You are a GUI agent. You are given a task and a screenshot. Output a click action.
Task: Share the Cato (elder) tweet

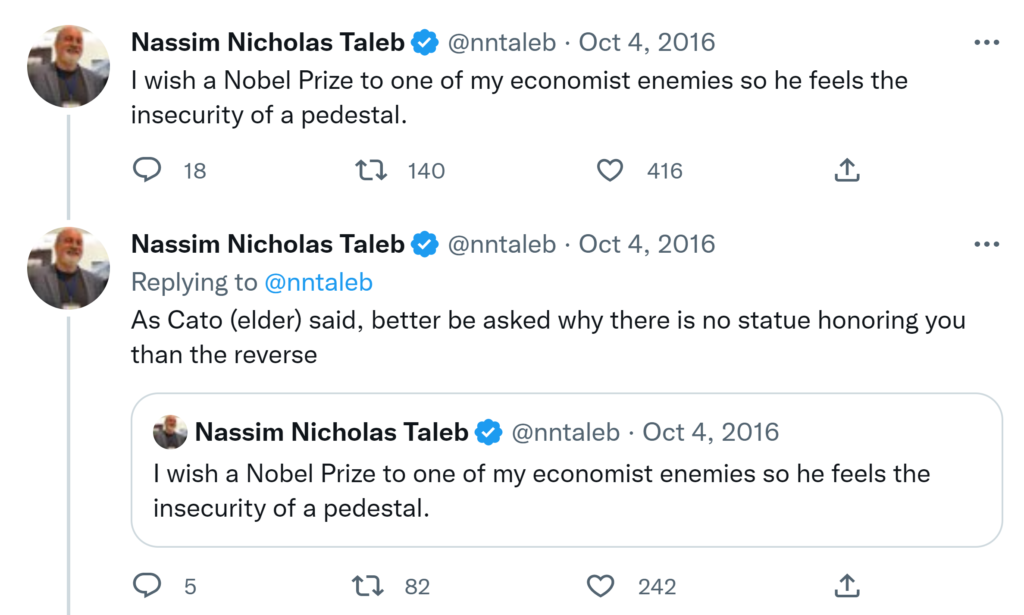point(846,585)
